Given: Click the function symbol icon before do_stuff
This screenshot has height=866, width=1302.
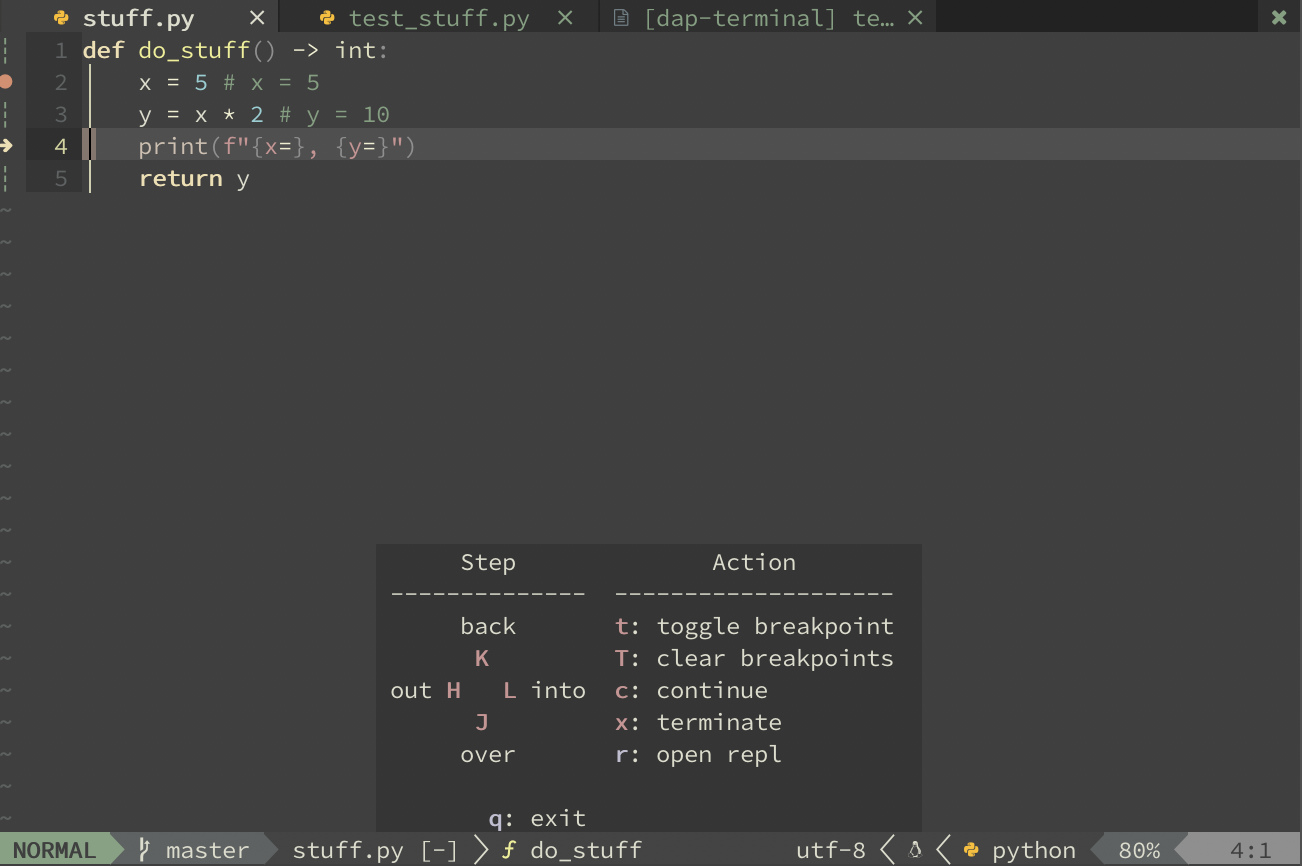Looking at the screenshot, I should pyautogui.click(x=509, y=850).
